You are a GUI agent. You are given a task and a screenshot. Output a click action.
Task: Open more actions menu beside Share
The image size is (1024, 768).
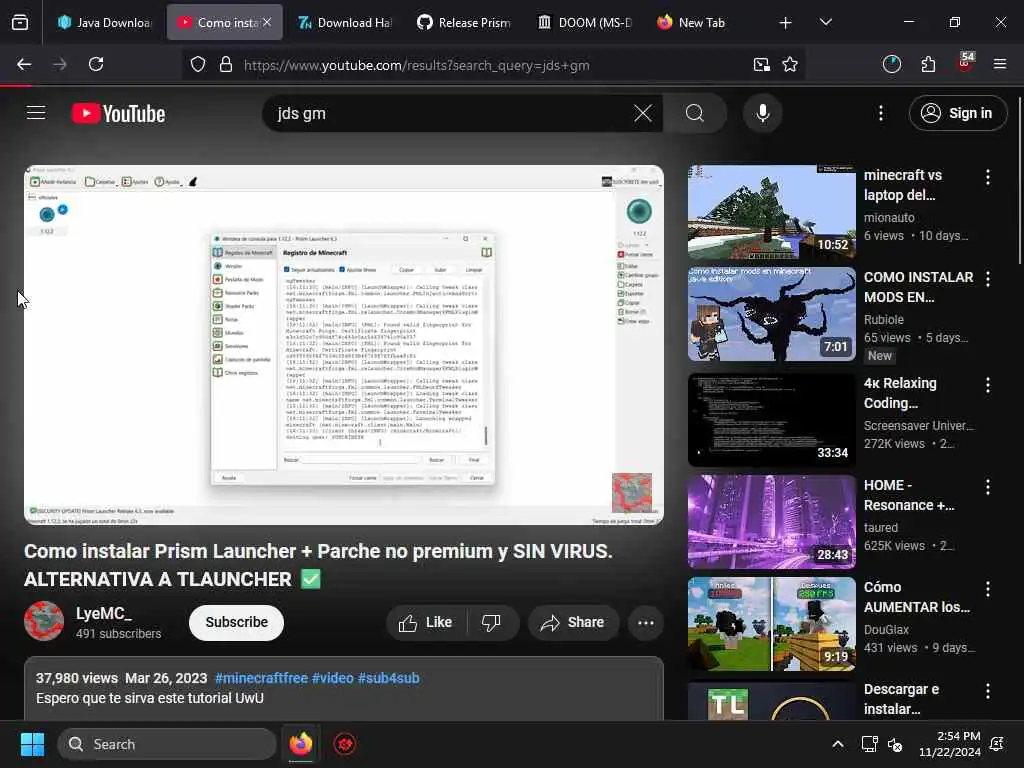[645, 622]
